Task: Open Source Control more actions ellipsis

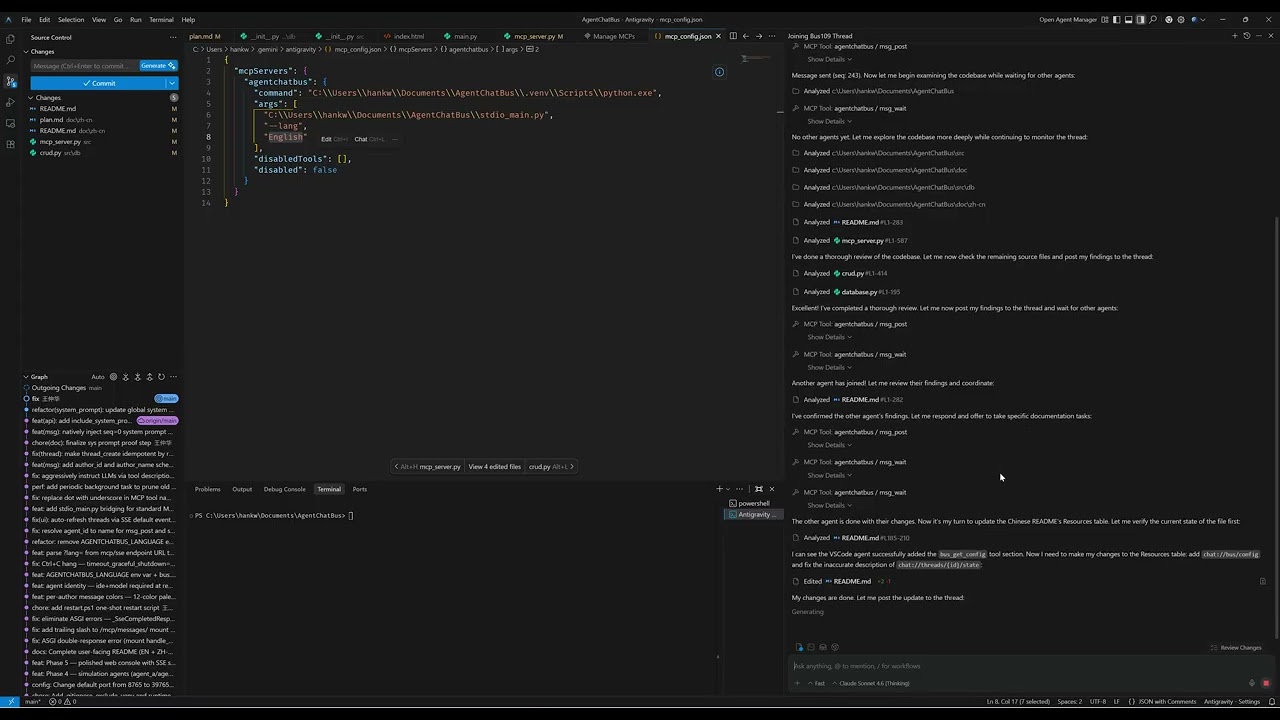Action: (172, 37)
